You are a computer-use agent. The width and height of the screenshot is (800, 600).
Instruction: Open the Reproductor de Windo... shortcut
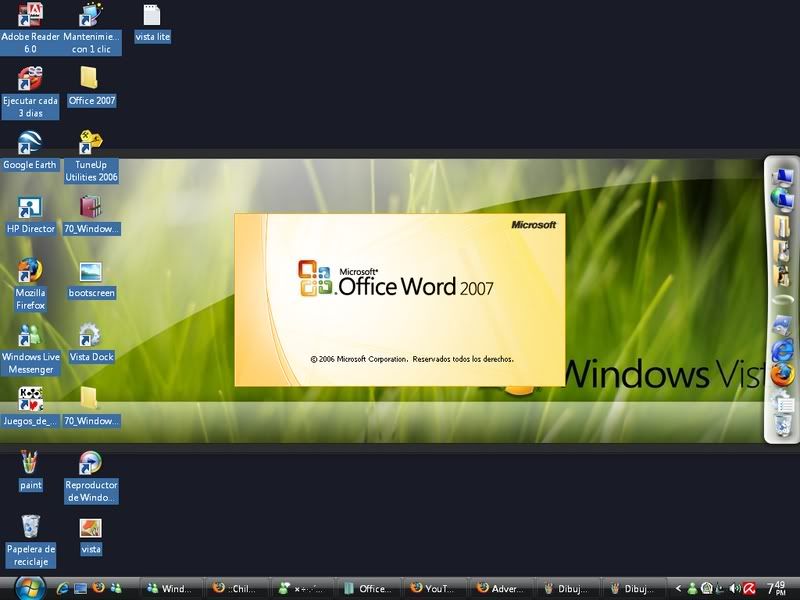(91, 477)
